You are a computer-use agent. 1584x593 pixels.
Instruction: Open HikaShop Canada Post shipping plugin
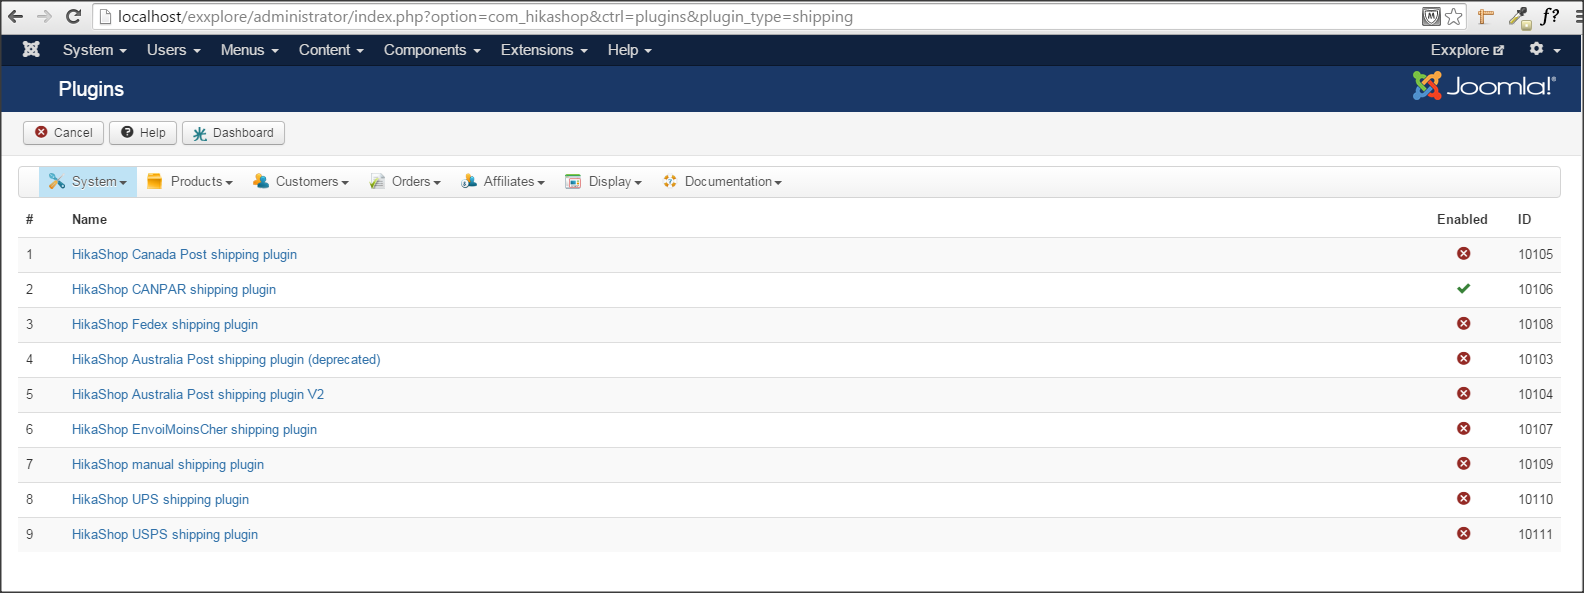pos(184,254)
